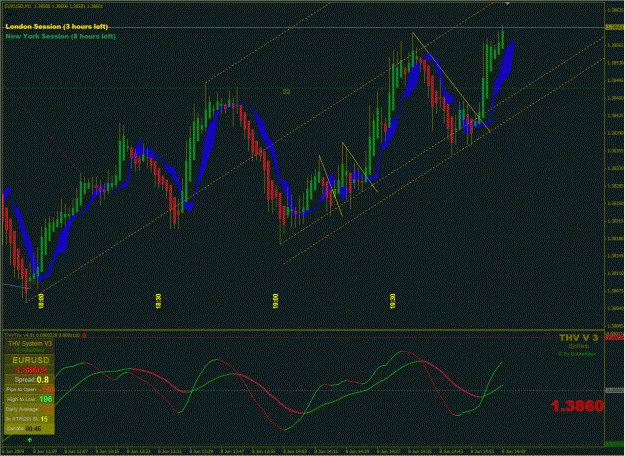
Task: Click the 3x ATR(20) SL 15 row
Action: tap(30, 419)
